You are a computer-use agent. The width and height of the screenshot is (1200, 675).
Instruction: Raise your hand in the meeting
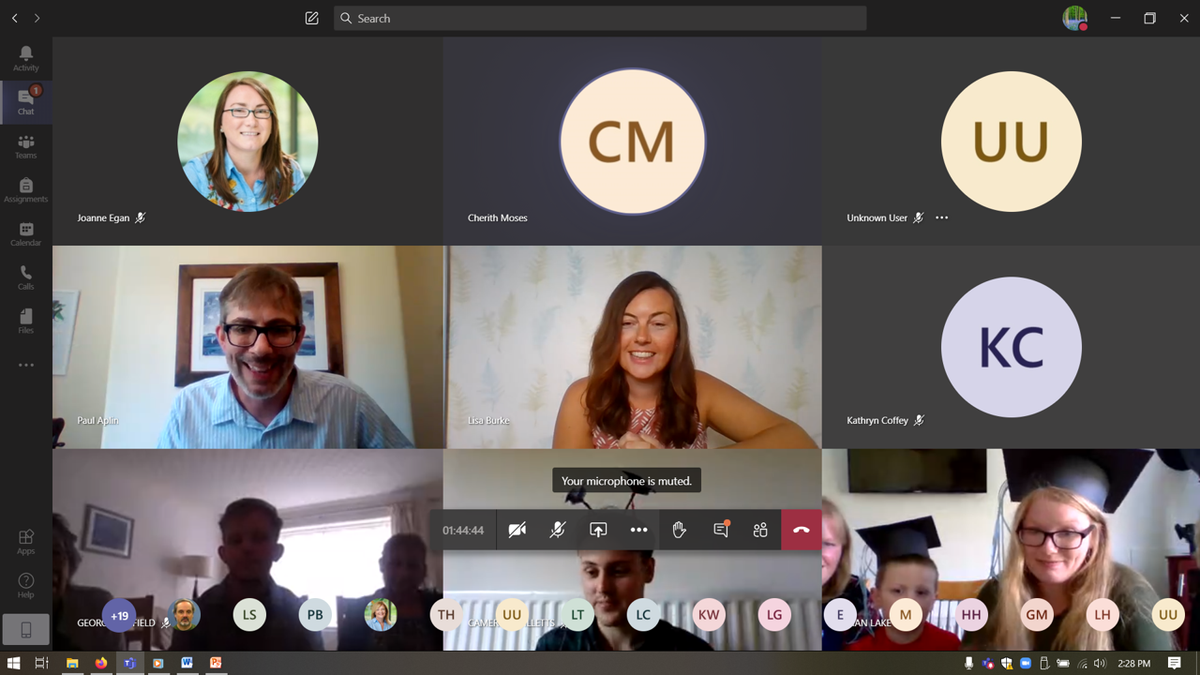(x=679, y=530)
